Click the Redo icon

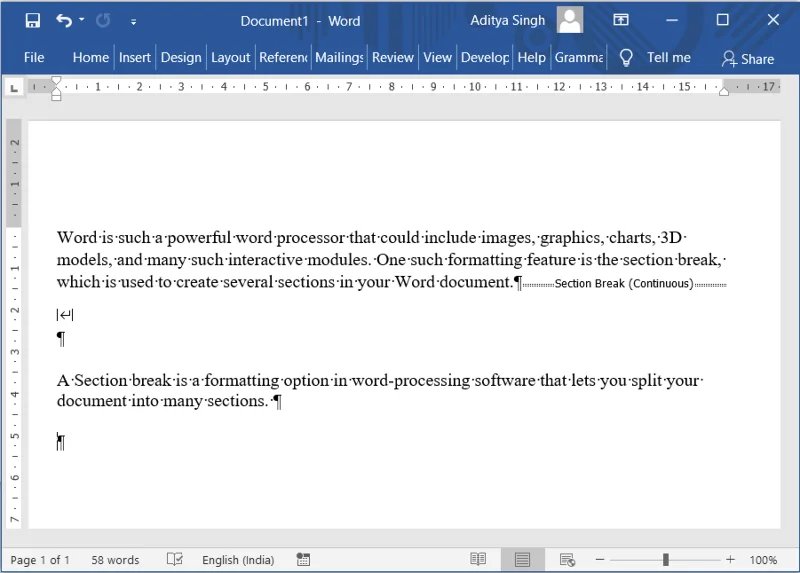[x=104, y=20]
